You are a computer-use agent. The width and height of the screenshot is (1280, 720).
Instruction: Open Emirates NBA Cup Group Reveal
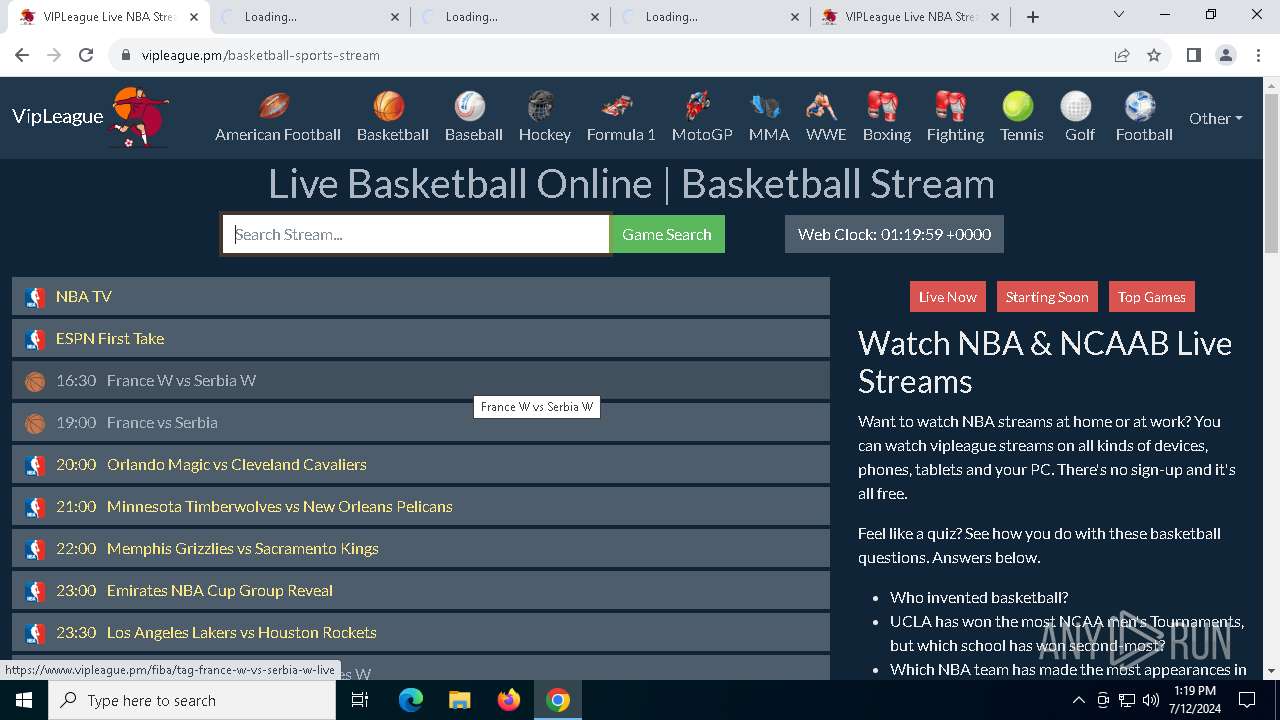[421, 591]
